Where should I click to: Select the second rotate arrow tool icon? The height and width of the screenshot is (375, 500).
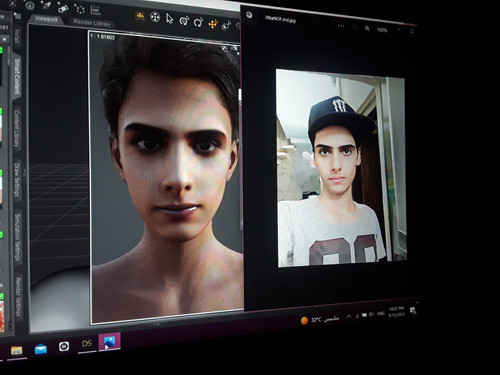(x=199, y=22)
